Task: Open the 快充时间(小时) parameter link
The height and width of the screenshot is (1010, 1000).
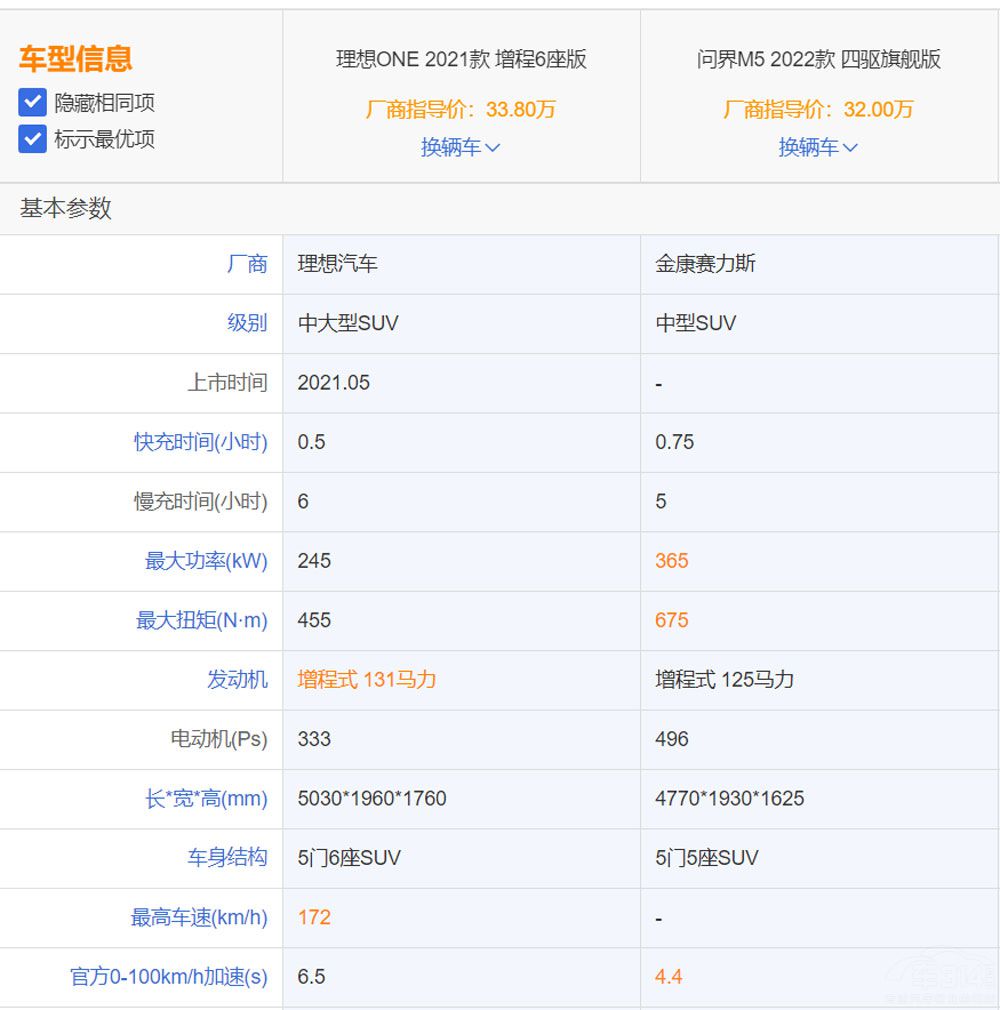Action: [201, 442]
